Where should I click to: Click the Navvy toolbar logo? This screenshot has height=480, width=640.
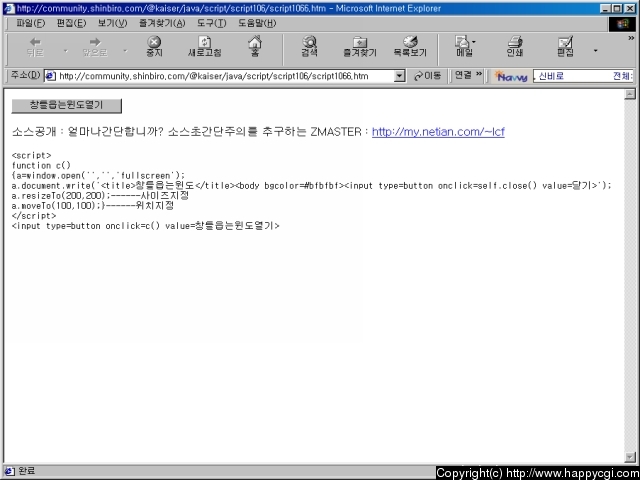point(510,76)
